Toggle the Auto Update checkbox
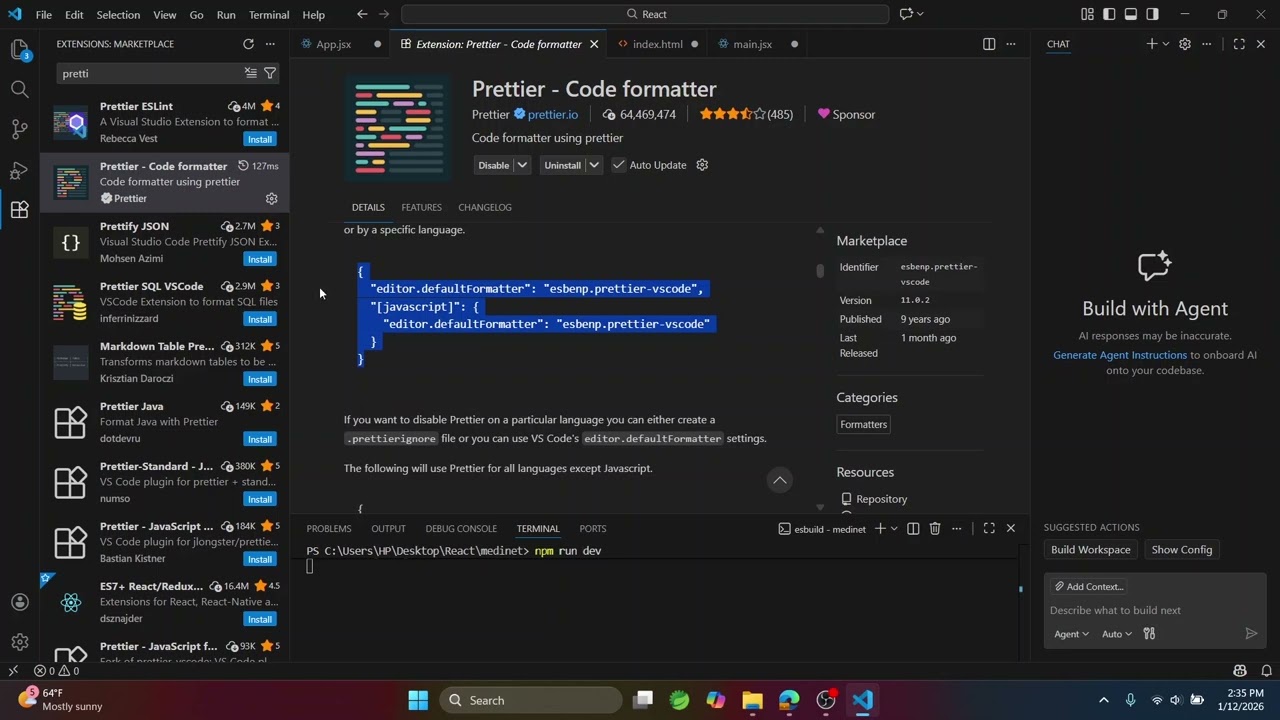 [619, 165]
